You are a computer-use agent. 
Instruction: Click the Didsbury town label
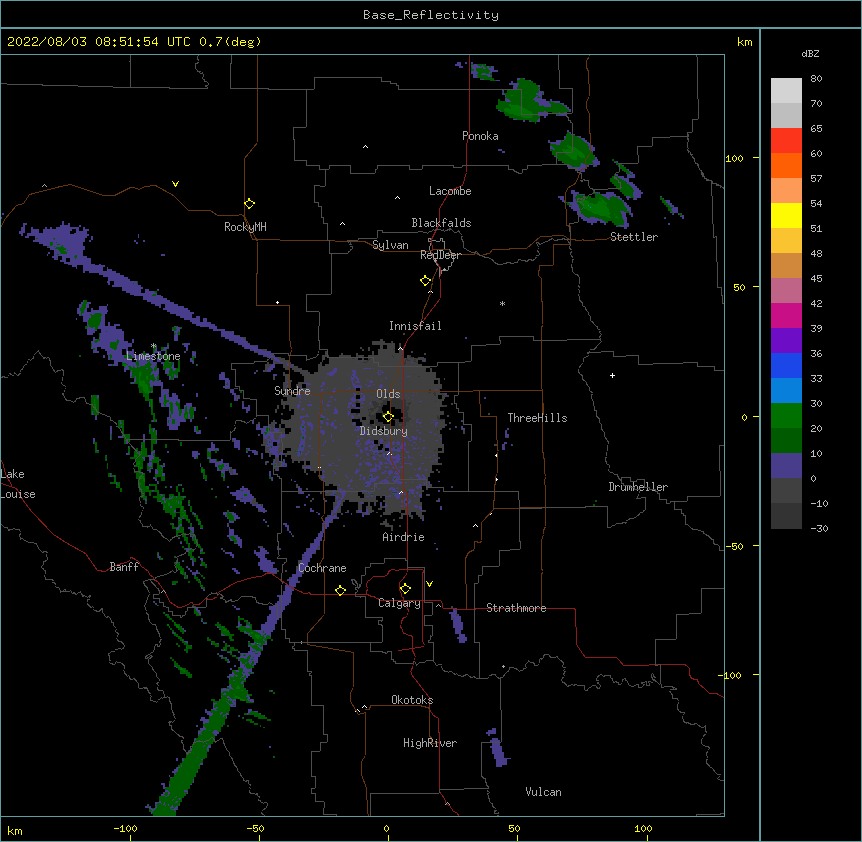click(384, 431)
